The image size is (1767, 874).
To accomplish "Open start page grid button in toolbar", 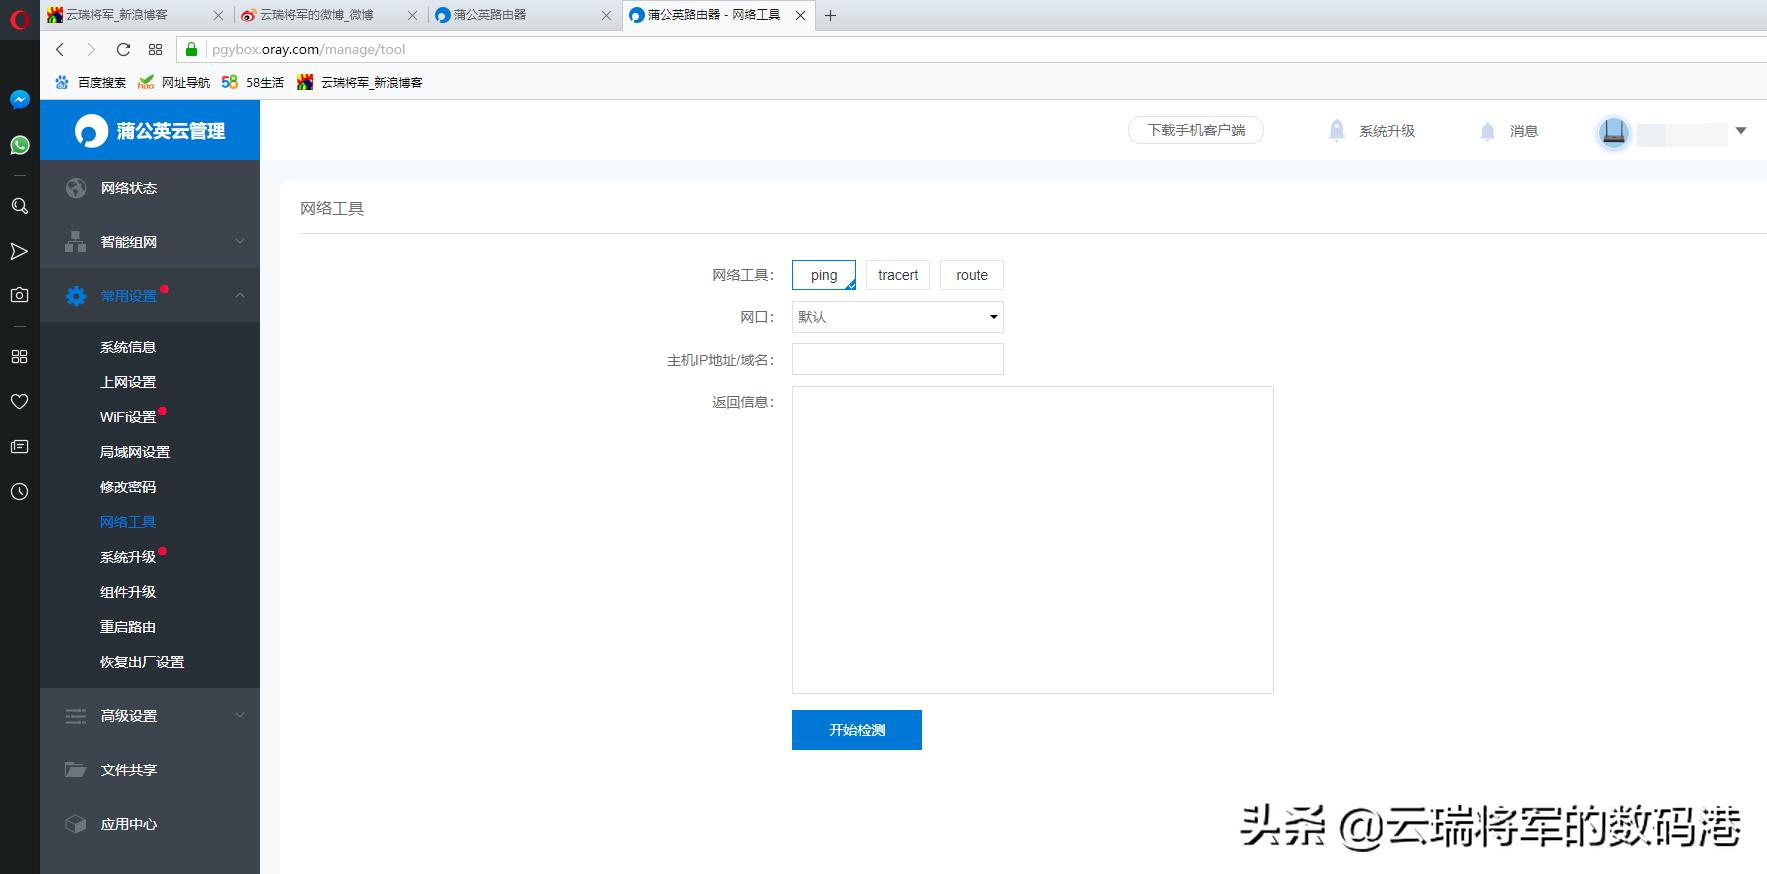I will 155,49.
